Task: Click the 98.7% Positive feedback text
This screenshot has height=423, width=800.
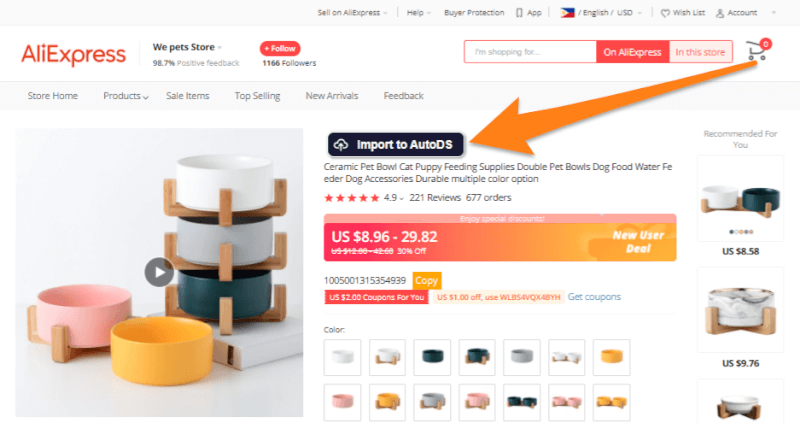Action: (x=196, y=63)
